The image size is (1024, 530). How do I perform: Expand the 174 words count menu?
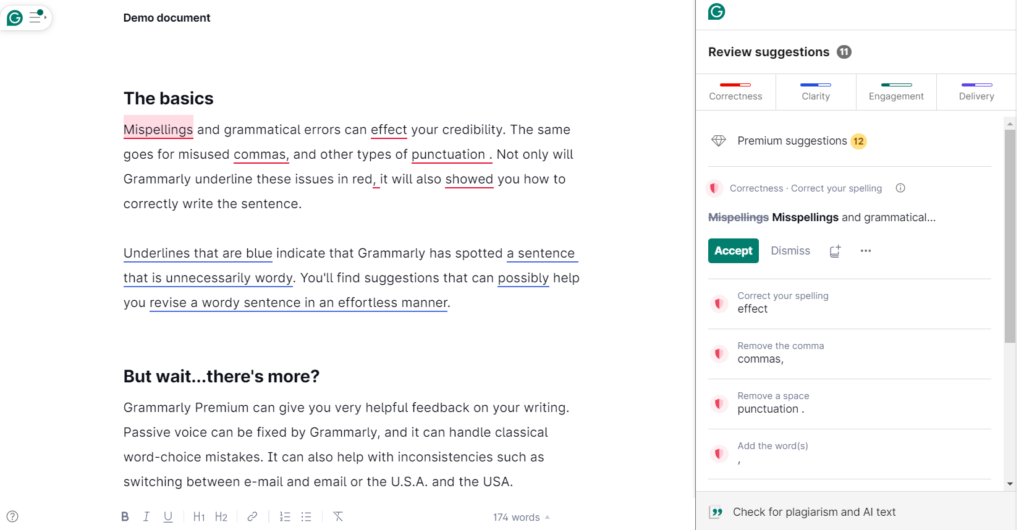[521, 517]
